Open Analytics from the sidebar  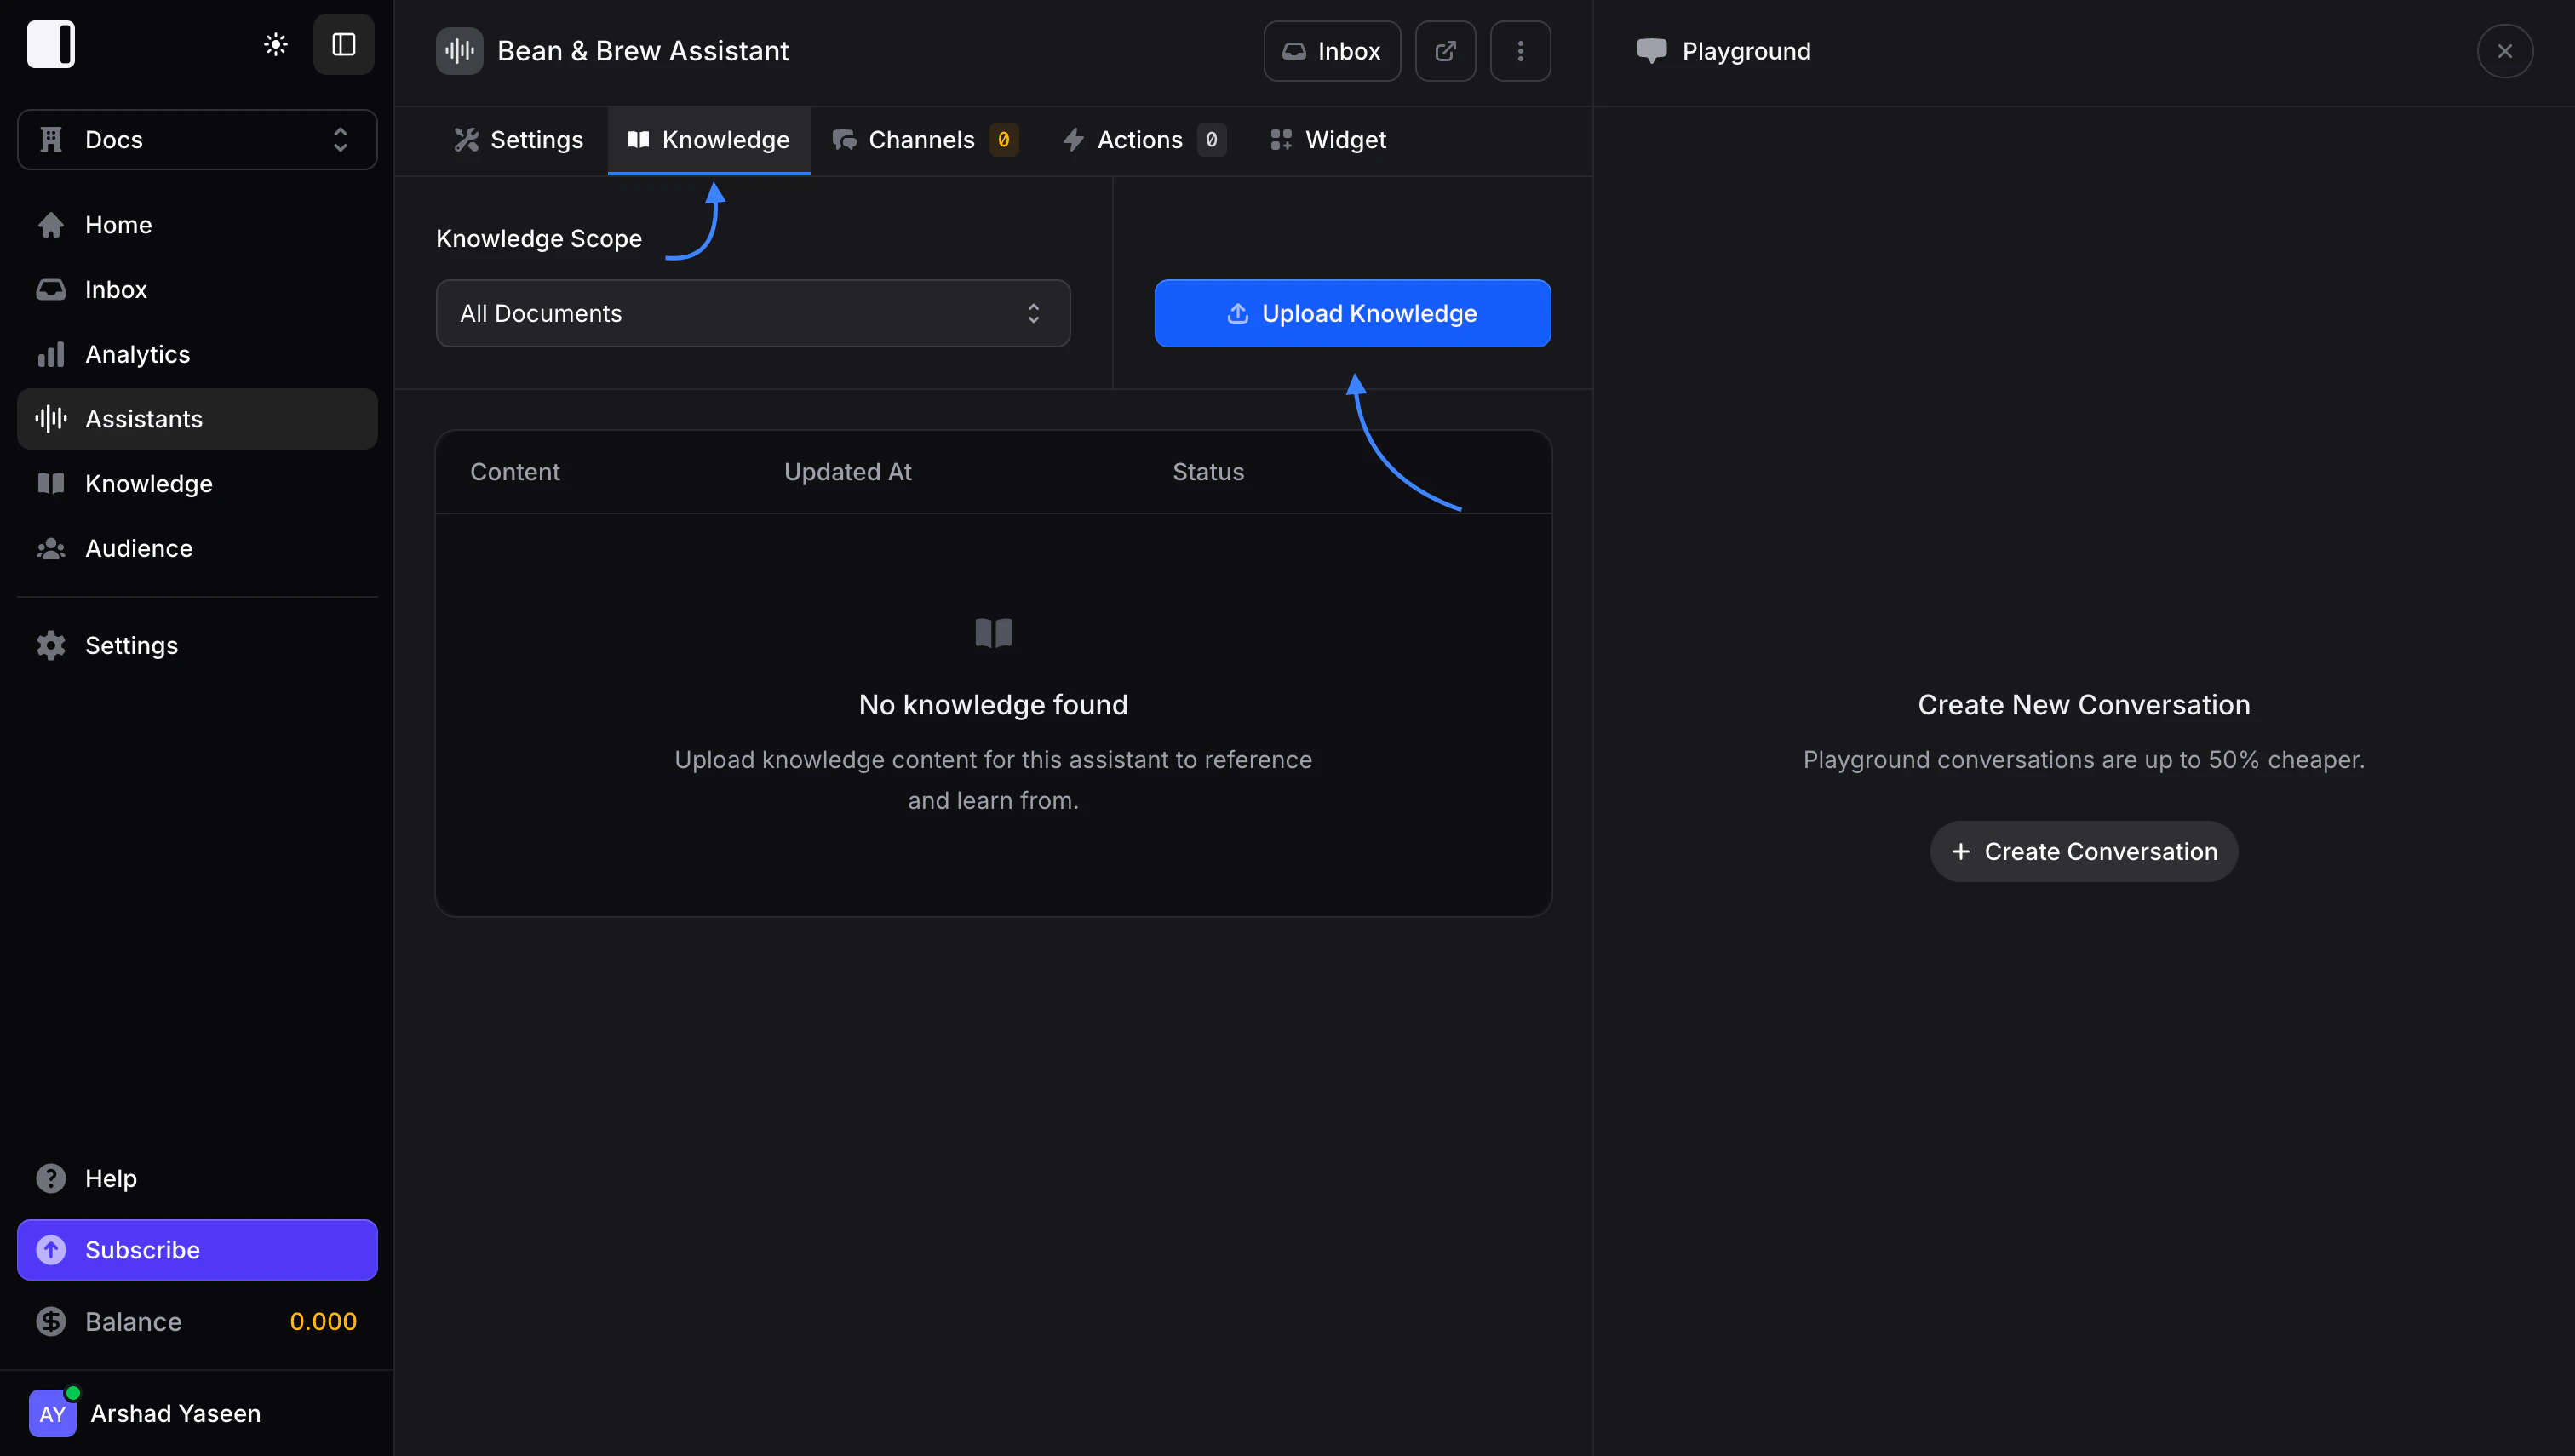137,354
